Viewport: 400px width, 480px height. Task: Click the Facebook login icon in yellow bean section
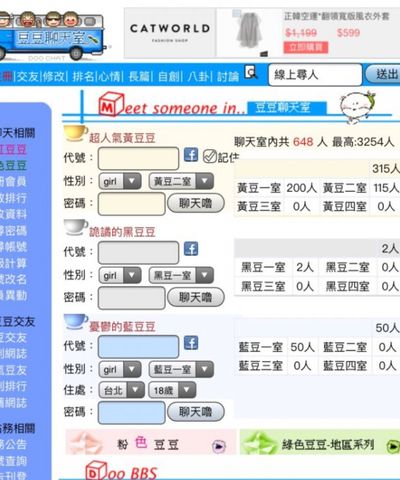pos(191,155)
